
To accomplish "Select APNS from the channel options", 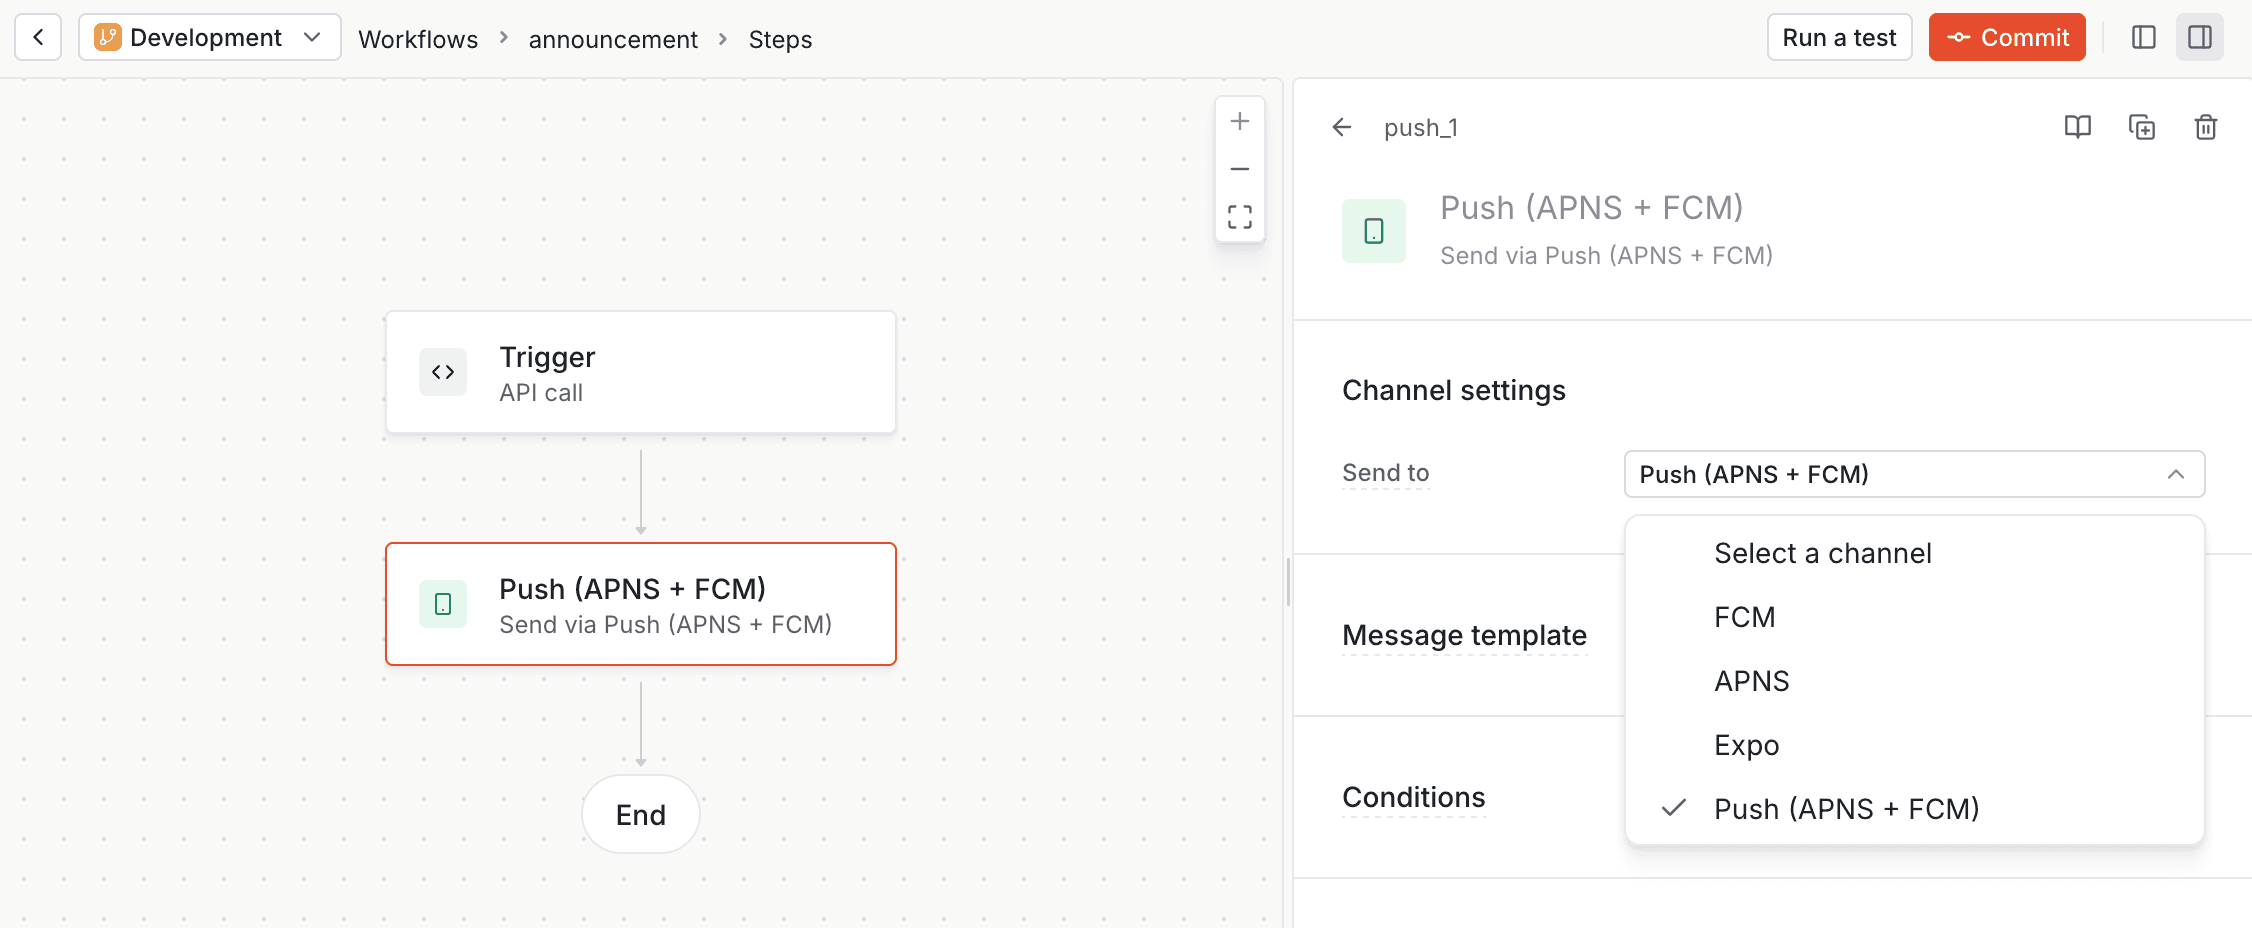I will coord(1751,681).
